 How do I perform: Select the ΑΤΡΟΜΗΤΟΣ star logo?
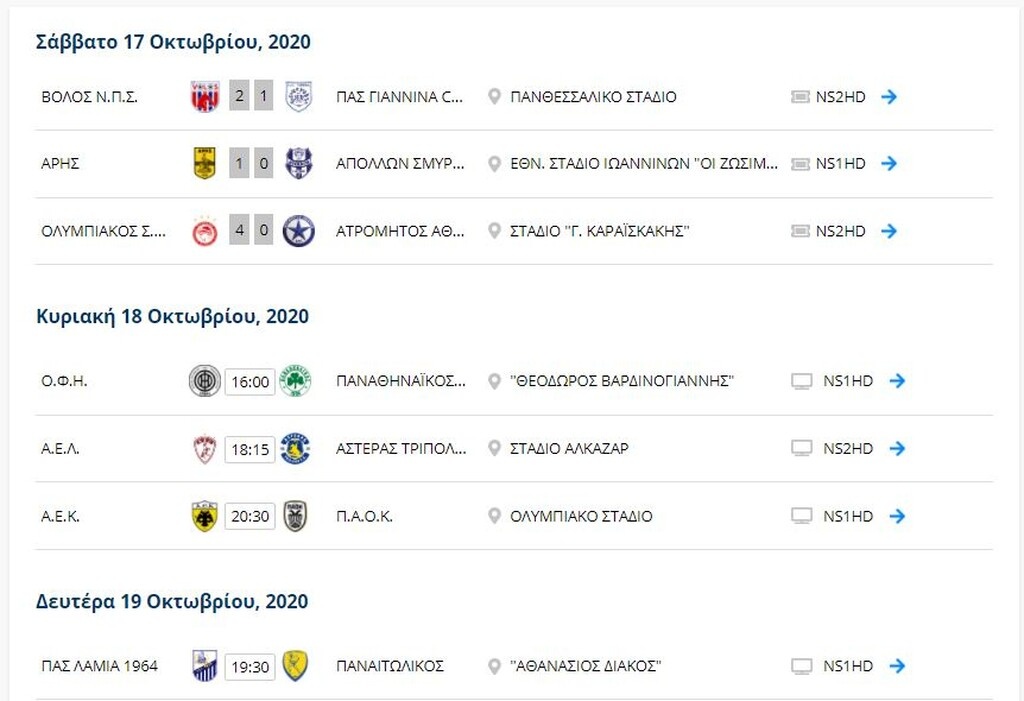pyautogui.click(x=296, y=230)
